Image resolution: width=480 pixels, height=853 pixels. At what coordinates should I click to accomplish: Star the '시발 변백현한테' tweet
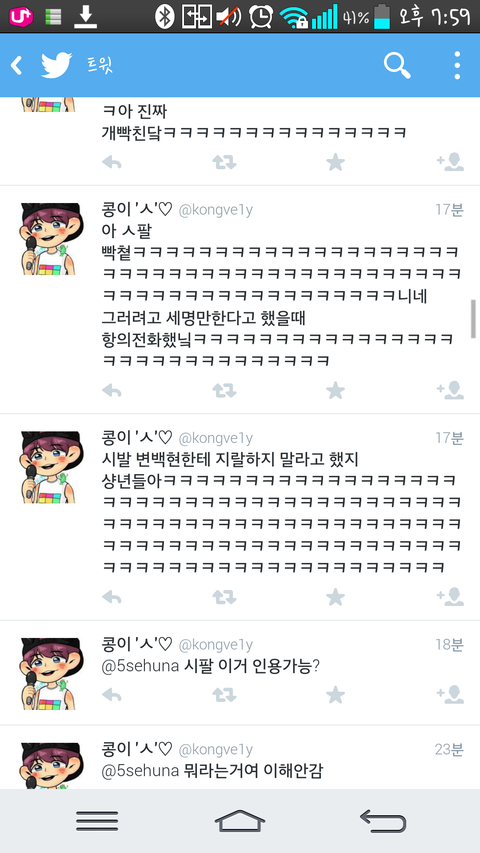[335, 597]
